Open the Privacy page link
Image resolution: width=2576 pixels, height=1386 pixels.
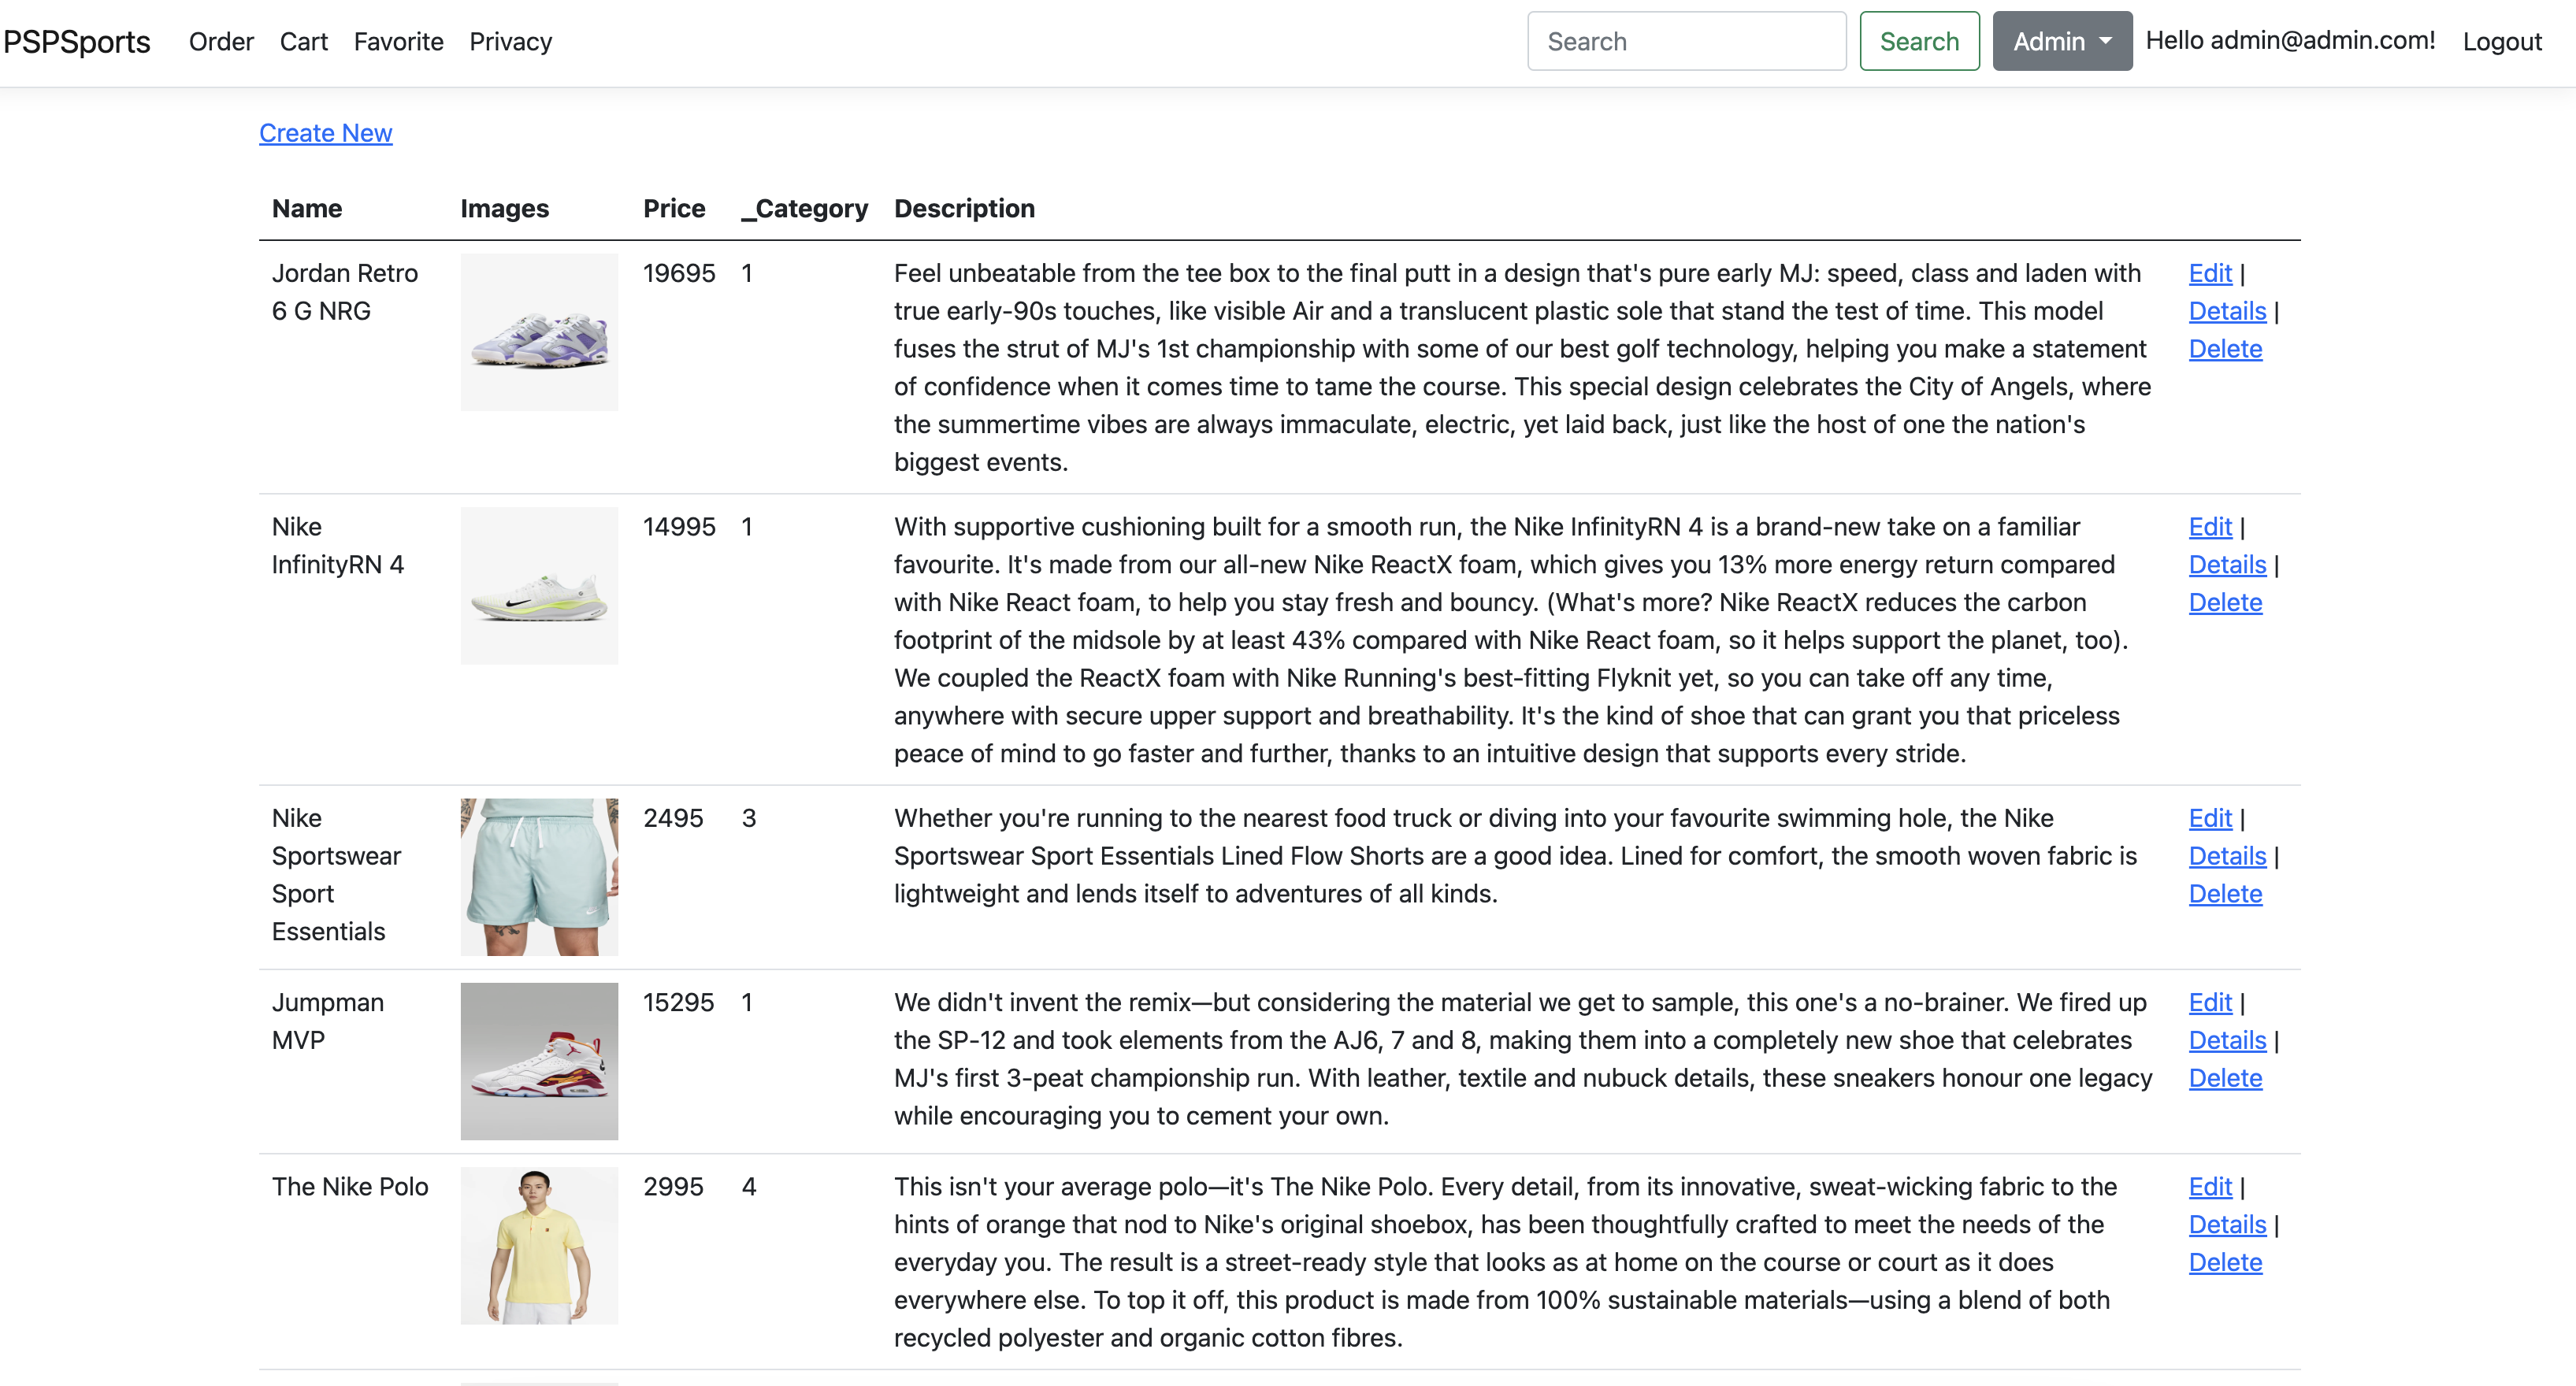510,41
